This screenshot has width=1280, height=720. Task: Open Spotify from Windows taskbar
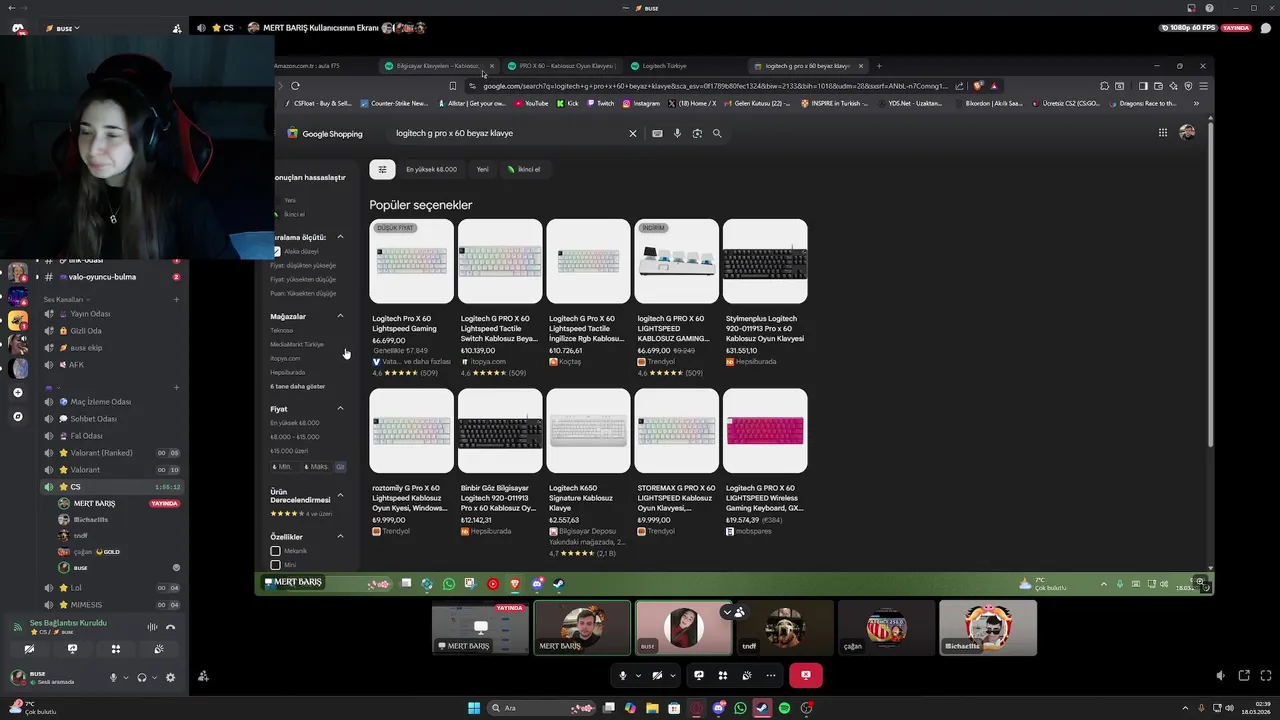(784, 708)
